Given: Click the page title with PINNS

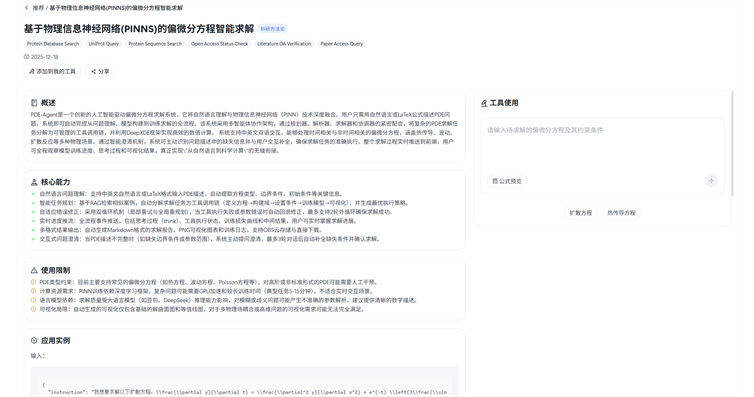Looking at the screenshot, I should 139,29.
